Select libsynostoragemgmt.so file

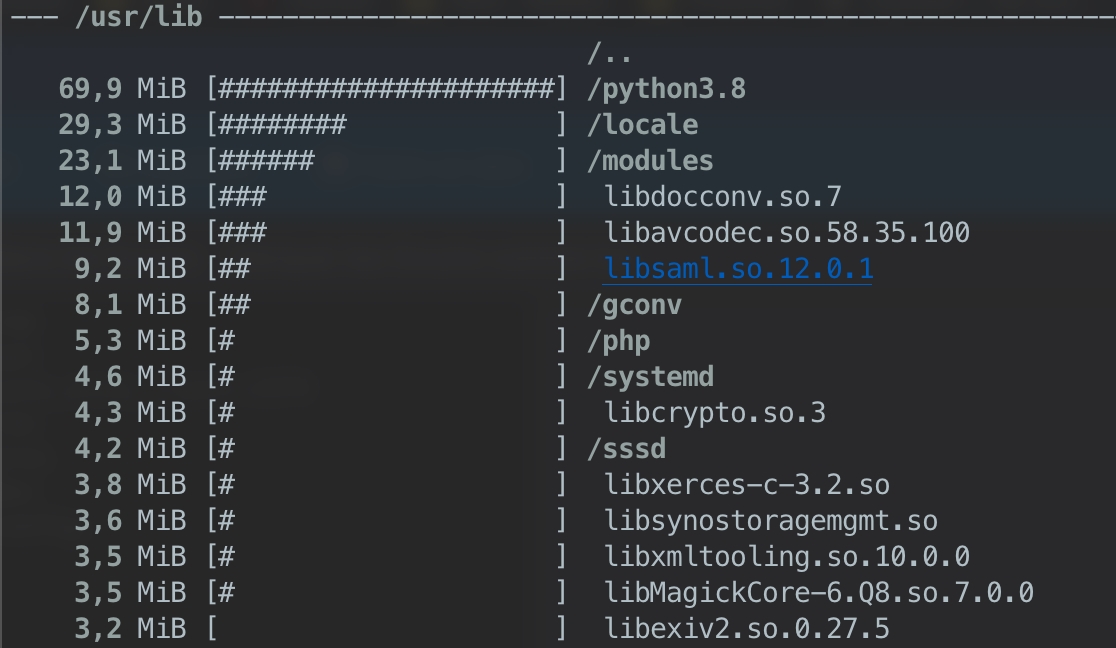click(x=770, y=521)
